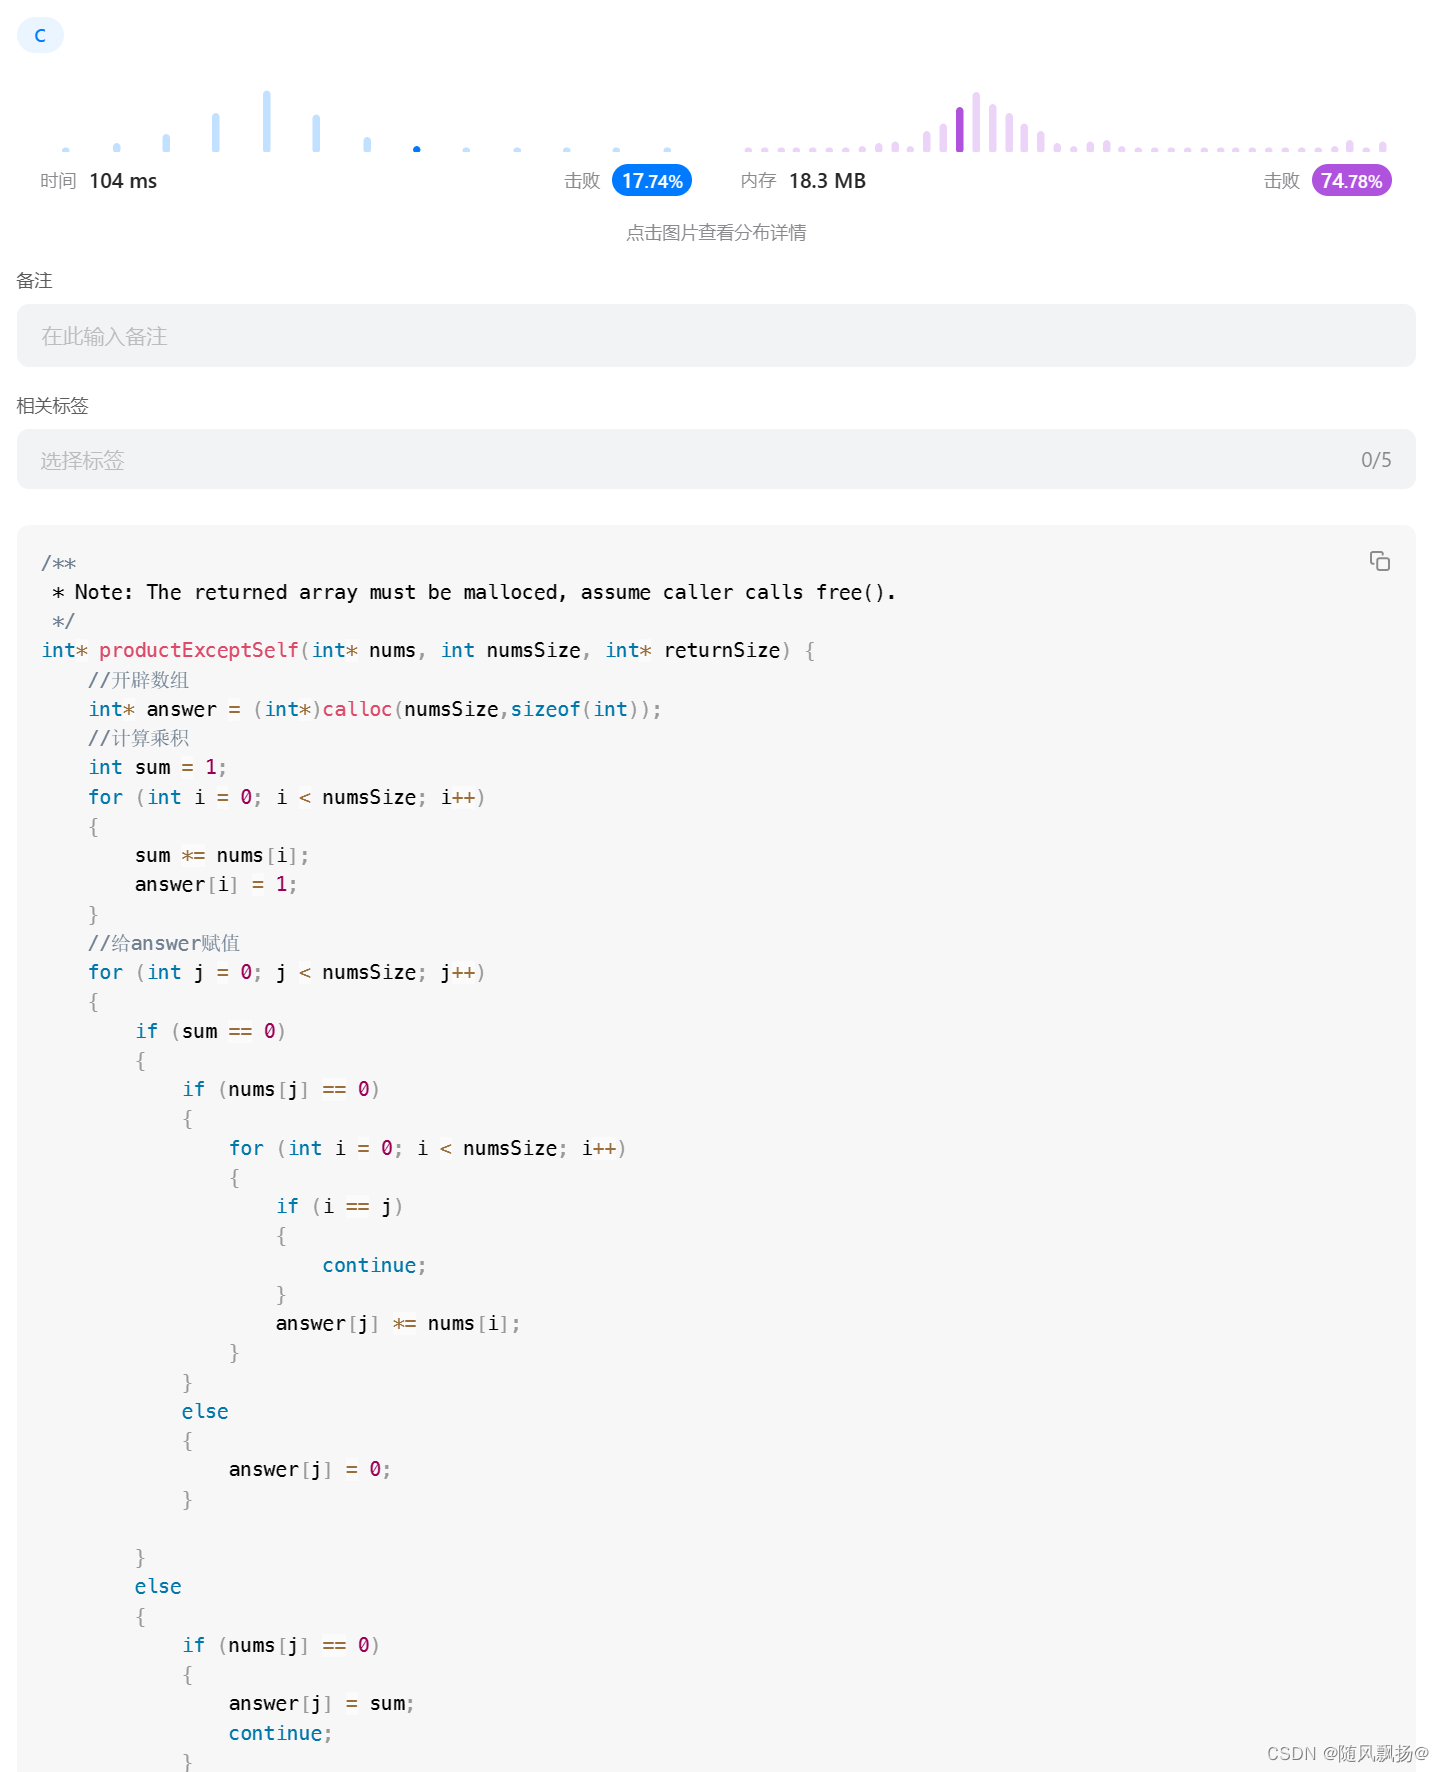This screenshot has width=1444, height=1772.
Task: Select the 18.3 MB memory value
Action: click(x=827, y=181)
